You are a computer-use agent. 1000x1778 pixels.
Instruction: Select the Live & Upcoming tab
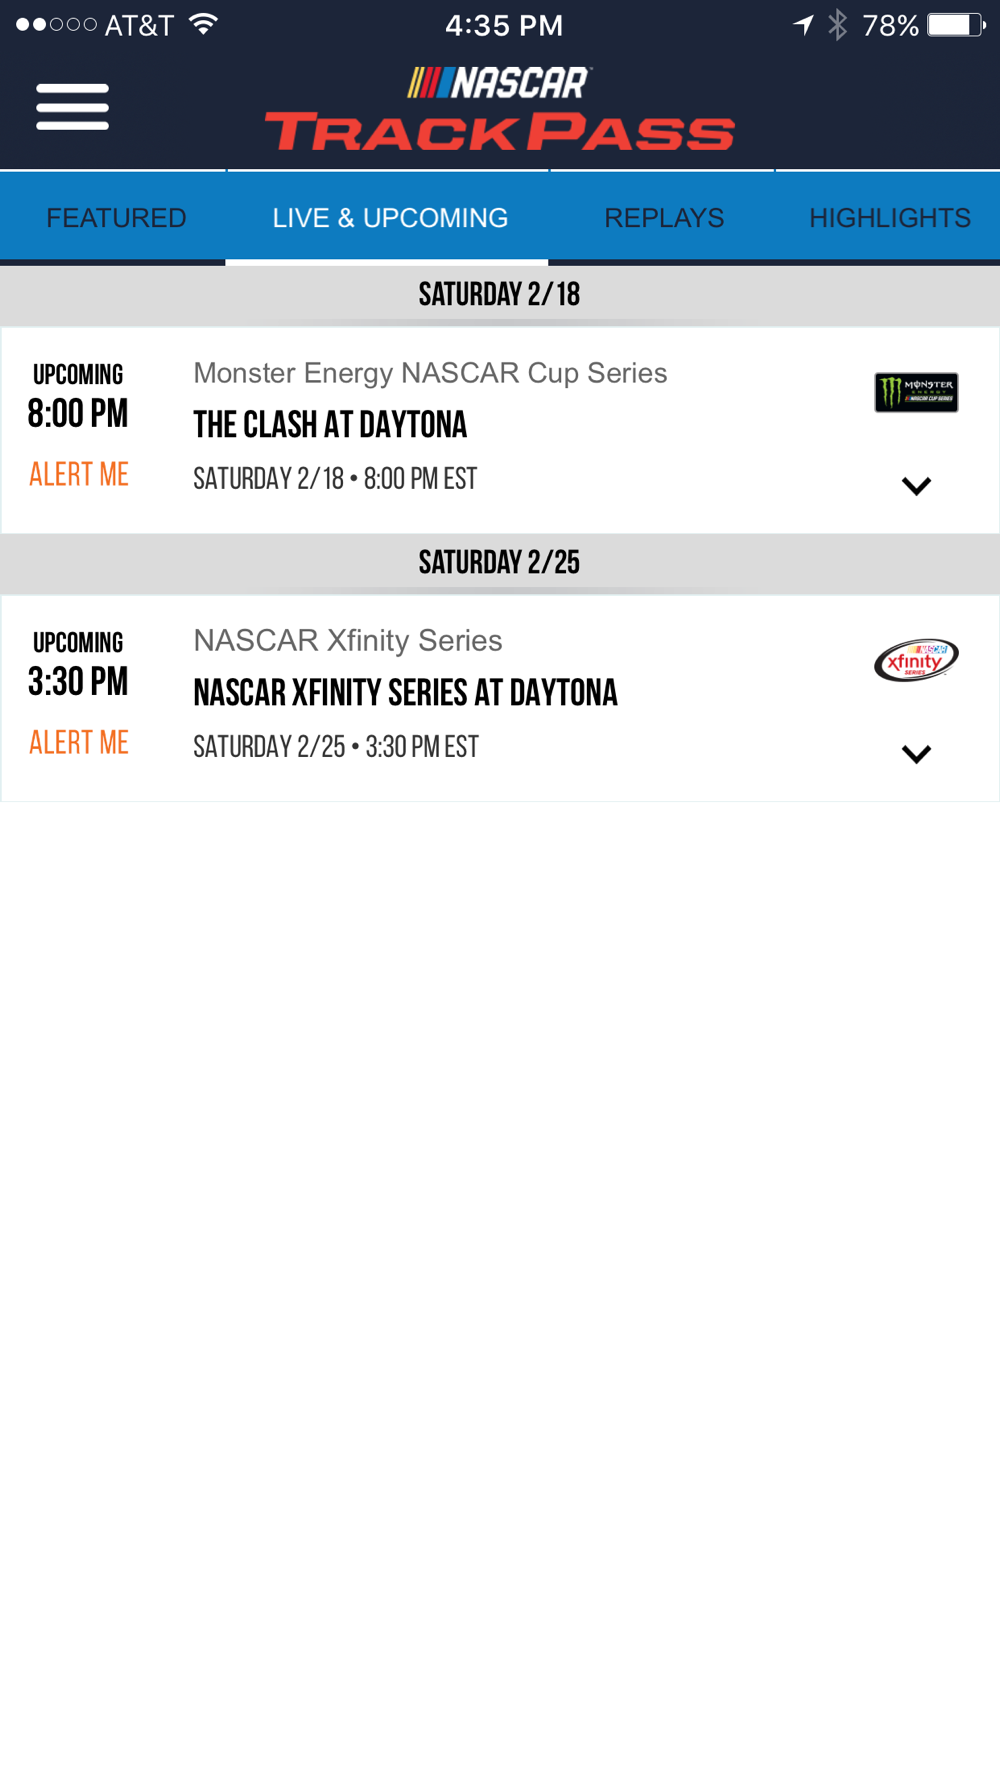[x=390, y=218]
